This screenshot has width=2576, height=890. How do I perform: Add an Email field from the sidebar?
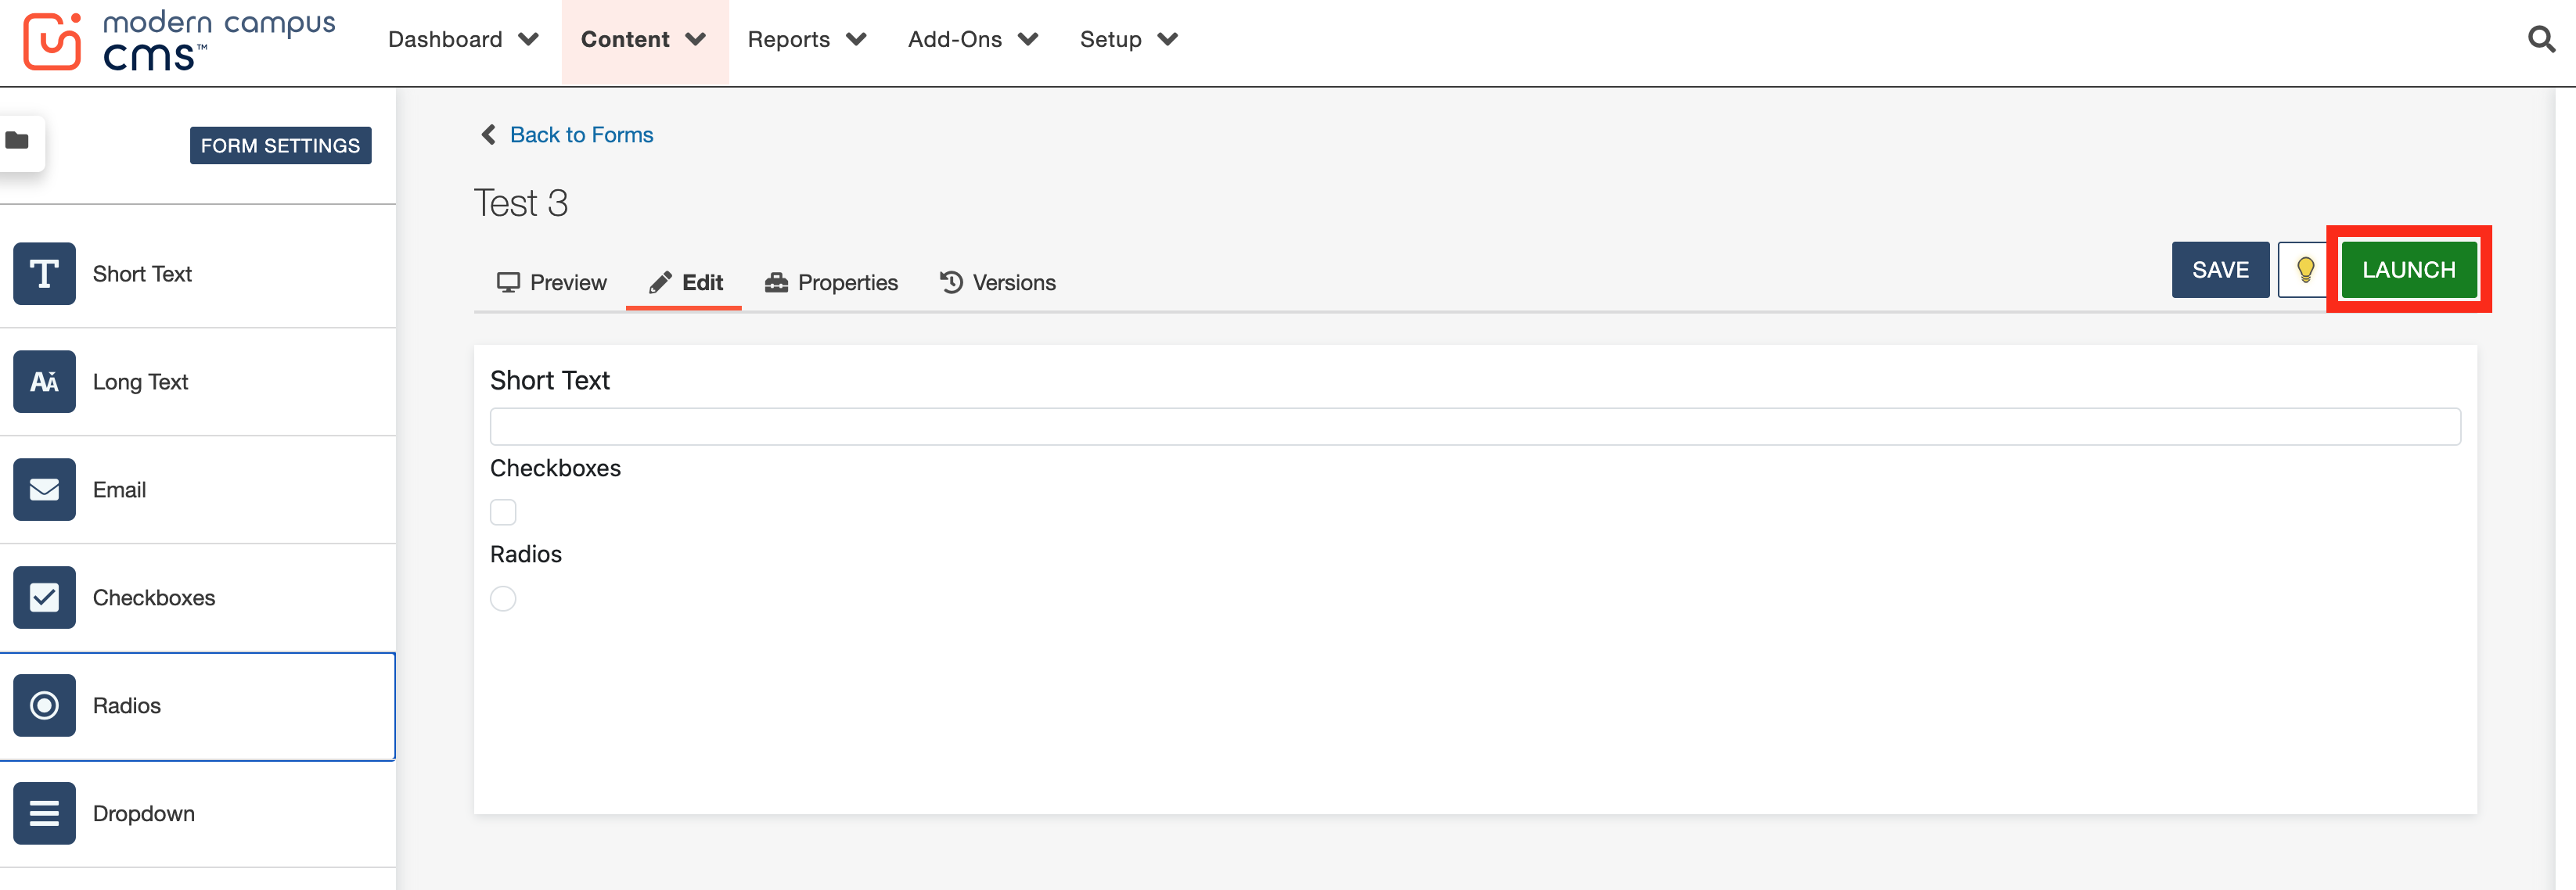click(x=120, y=489)
